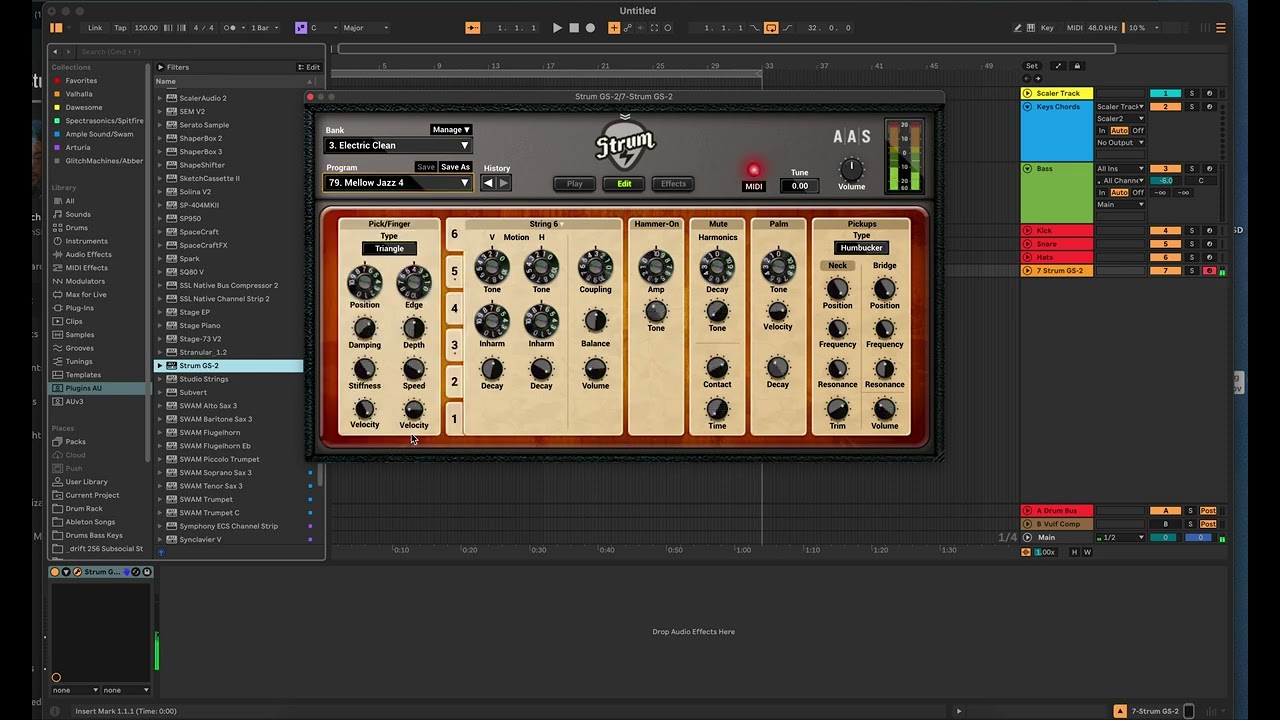Viewport: 1280px width, 720px height.
Task: Turn off the Strum GS-2 device activator
Action: tap(56, 572)
